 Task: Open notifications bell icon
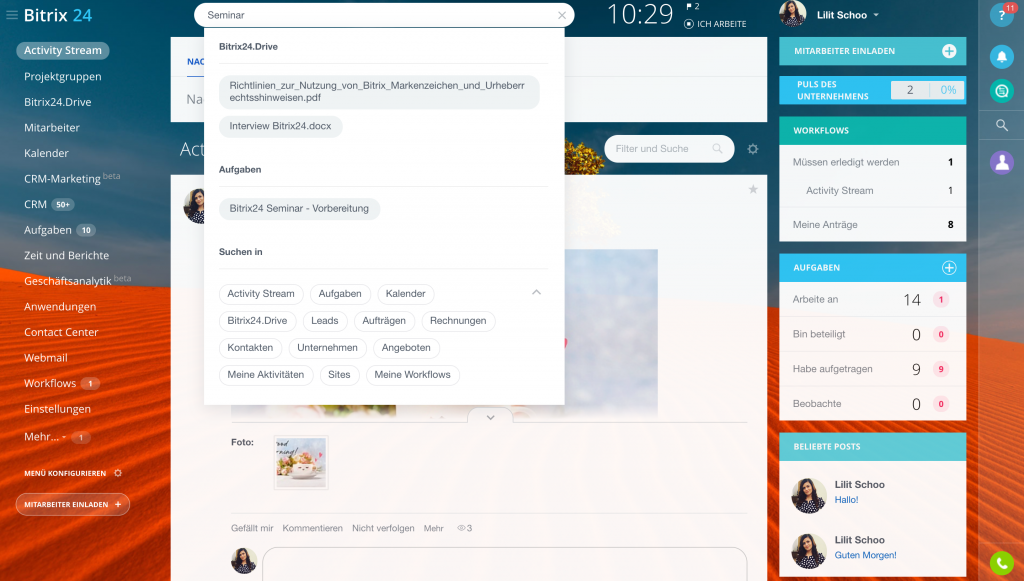(x=1002, y=57)
